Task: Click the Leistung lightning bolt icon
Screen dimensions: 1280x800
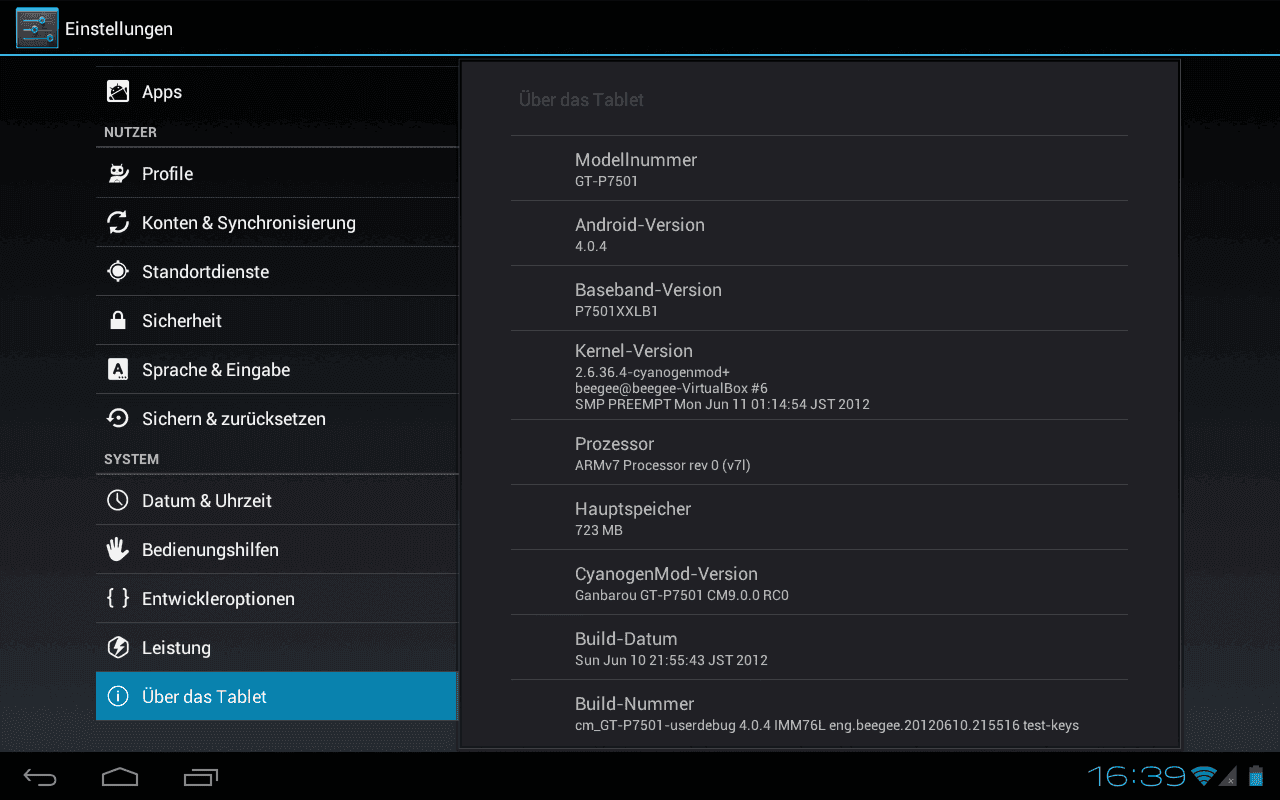Action: point(118,648)
